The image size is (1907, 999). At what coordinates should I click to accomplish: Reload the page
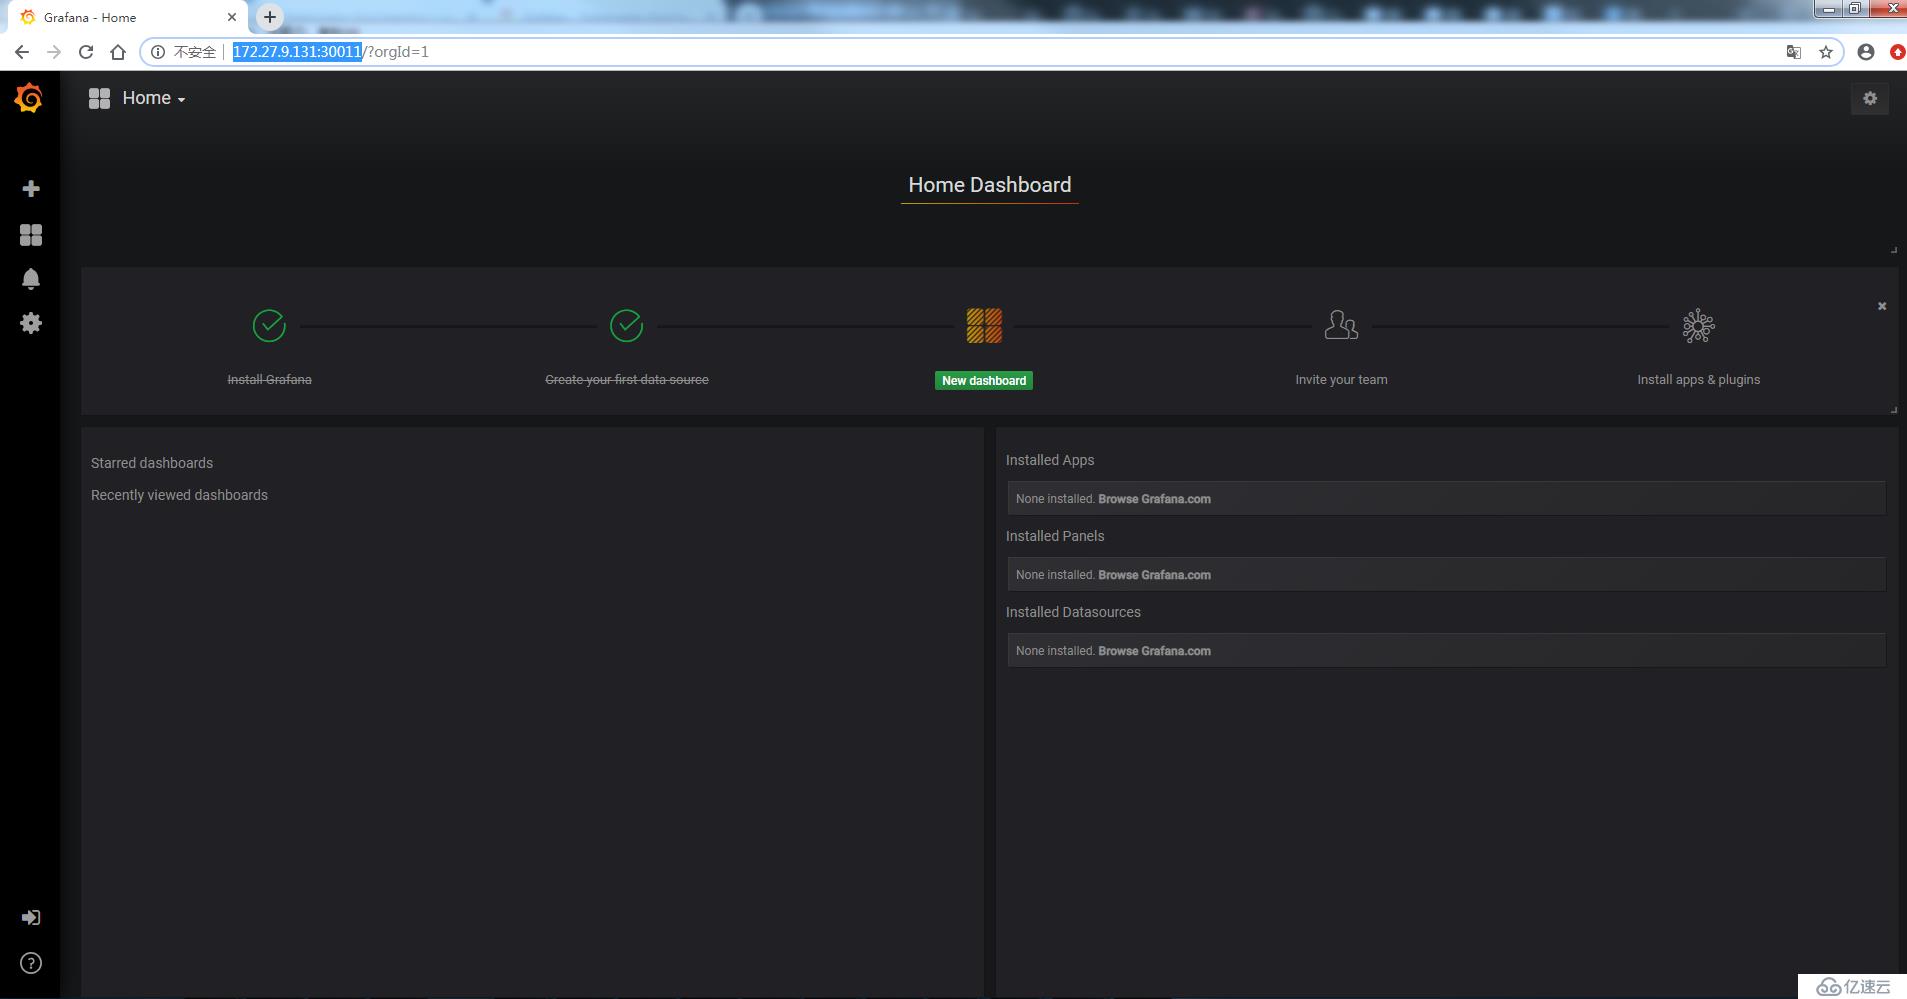click(x=86, y=52)
